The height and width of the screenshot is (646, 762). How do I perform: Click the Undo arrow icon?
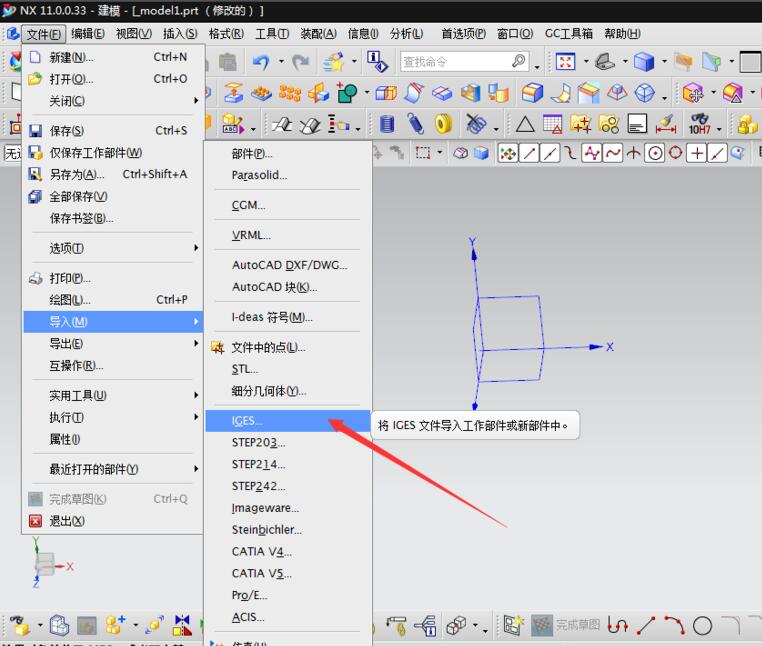[x=261, y=62]
